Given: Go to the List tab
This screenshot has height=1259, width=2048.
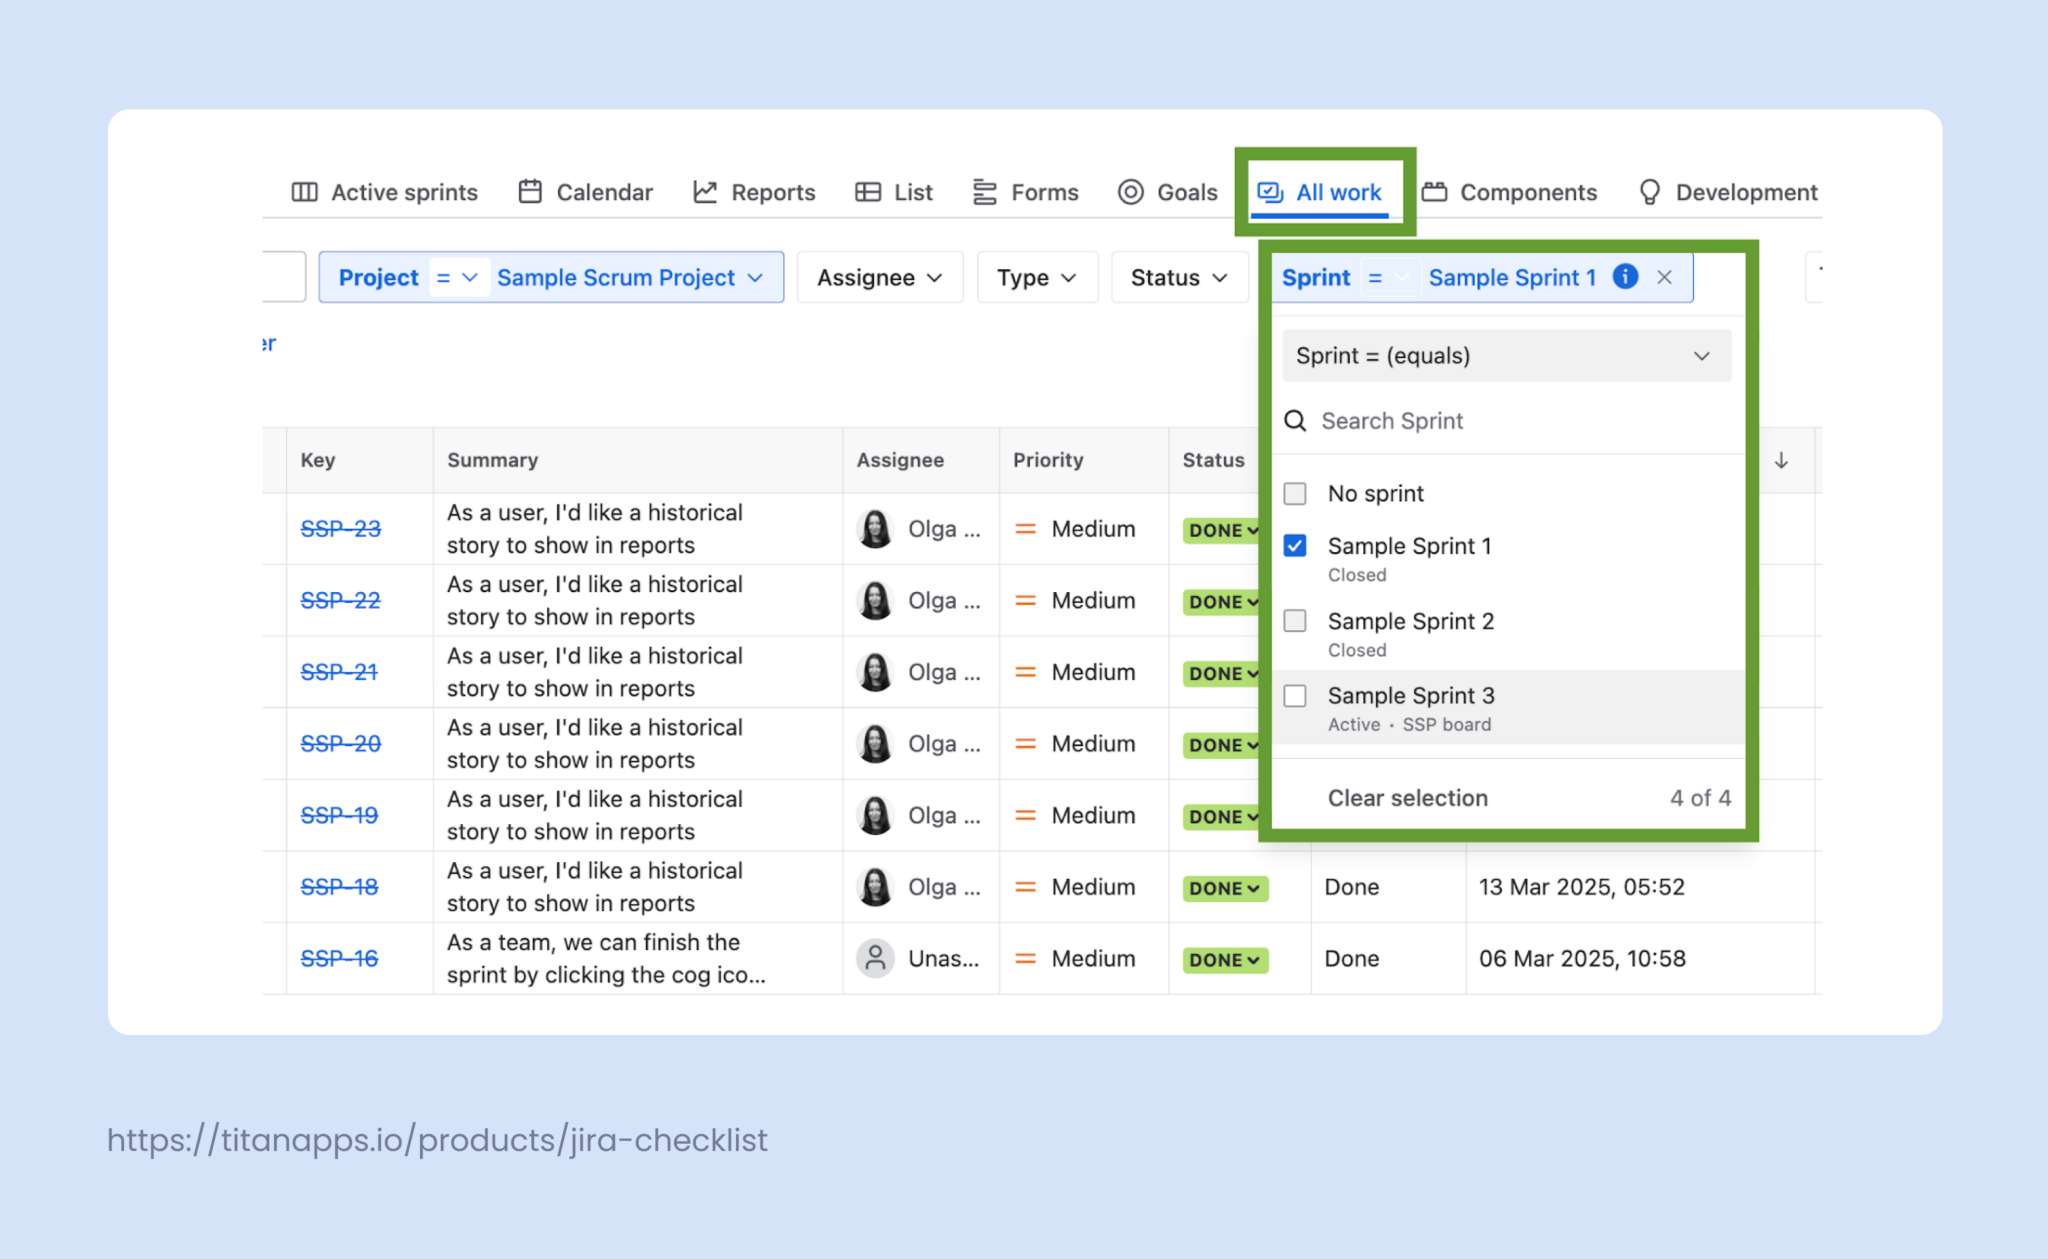Looking at the screenshot, I should pos(894,192).
